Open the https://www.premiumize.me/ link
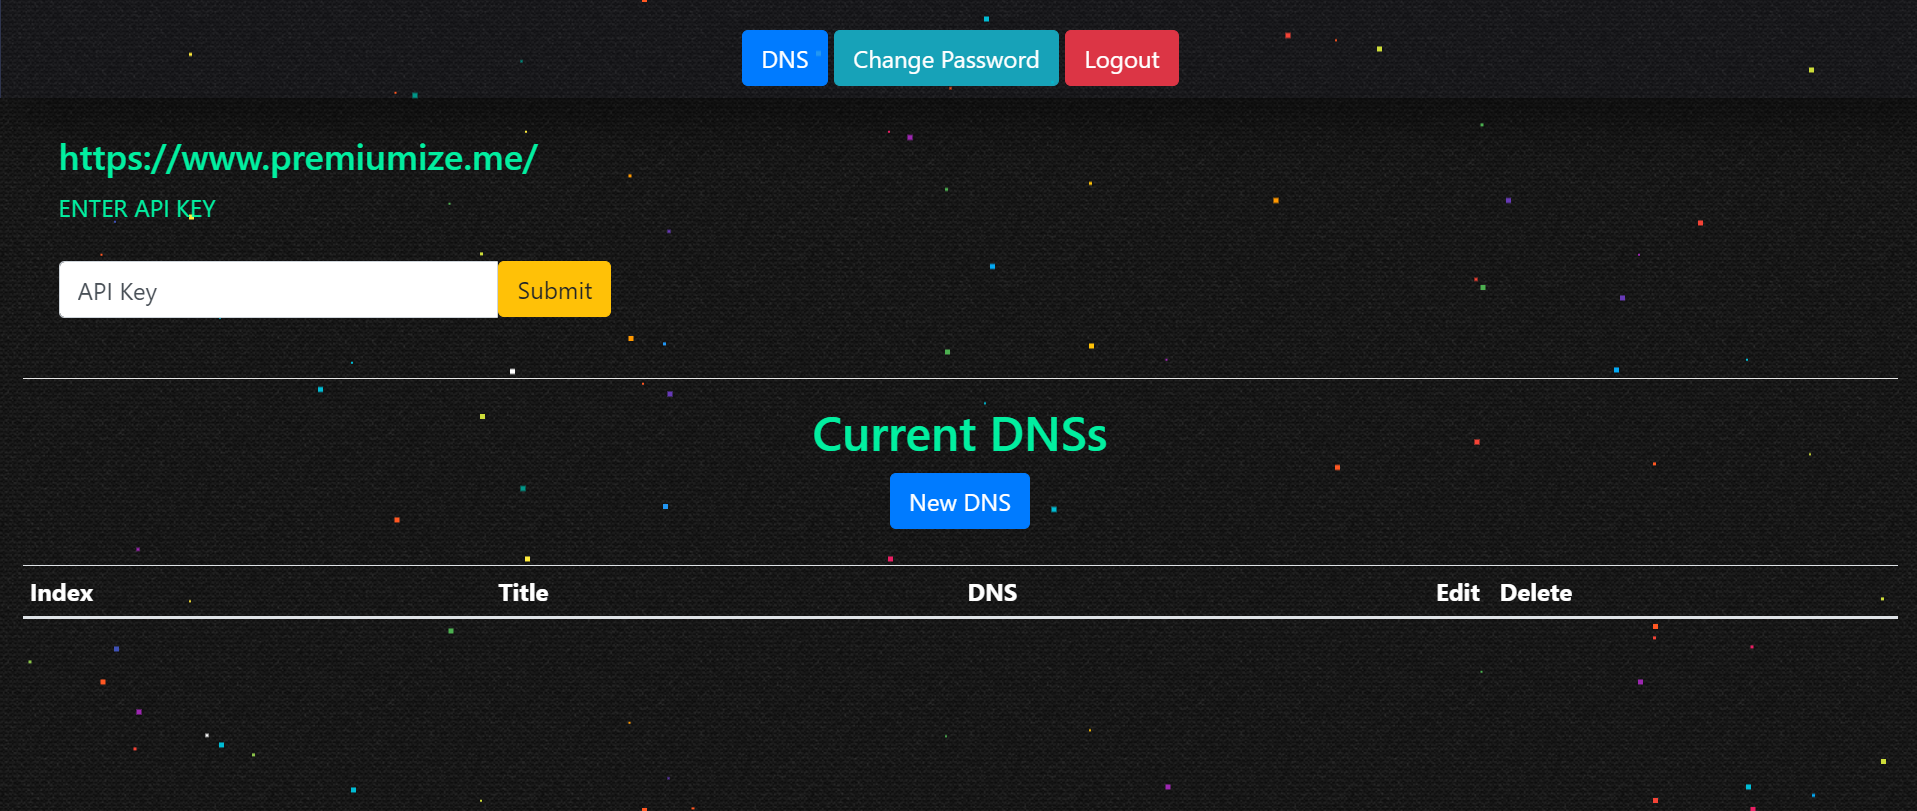Screen dimensions: 1917x811 298,158
